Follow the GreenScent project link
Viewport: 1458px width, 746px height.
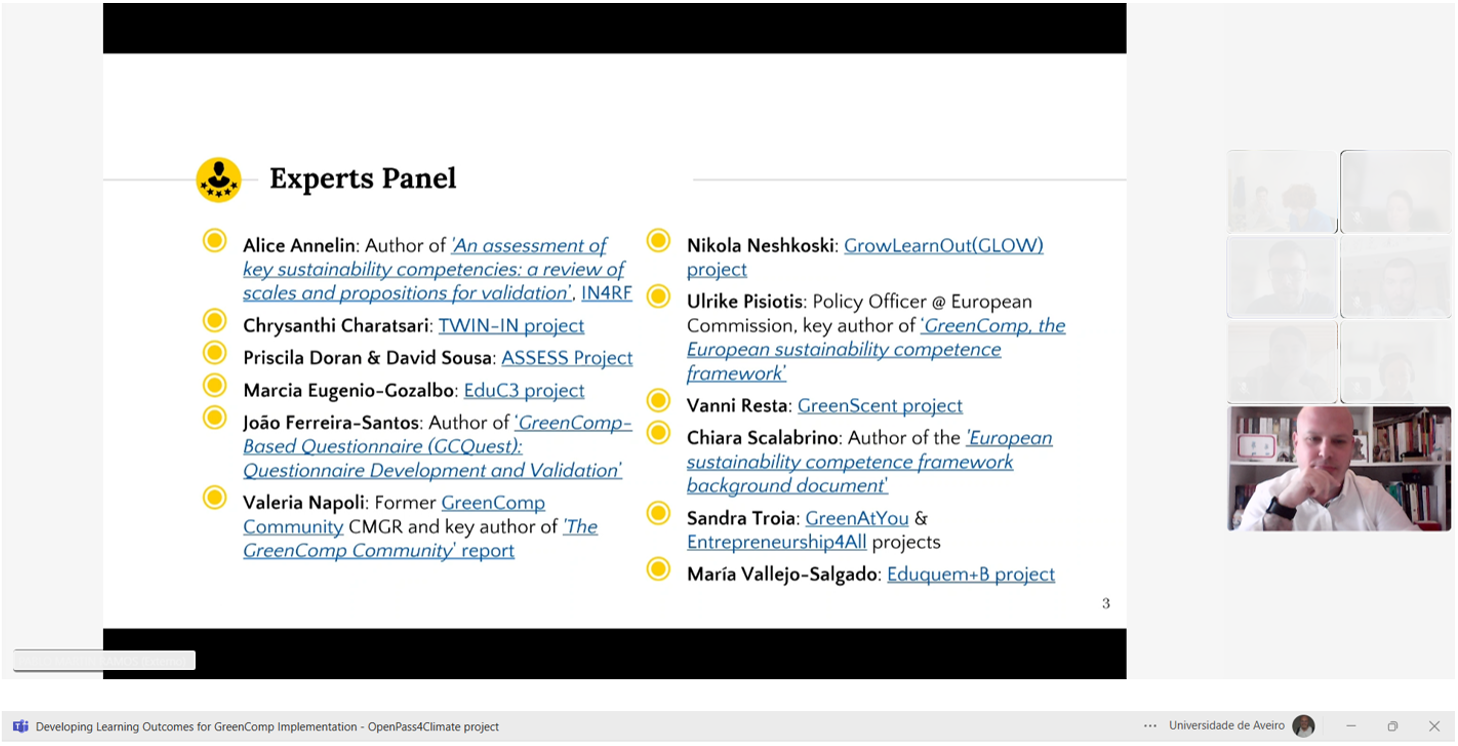(880, 406)
